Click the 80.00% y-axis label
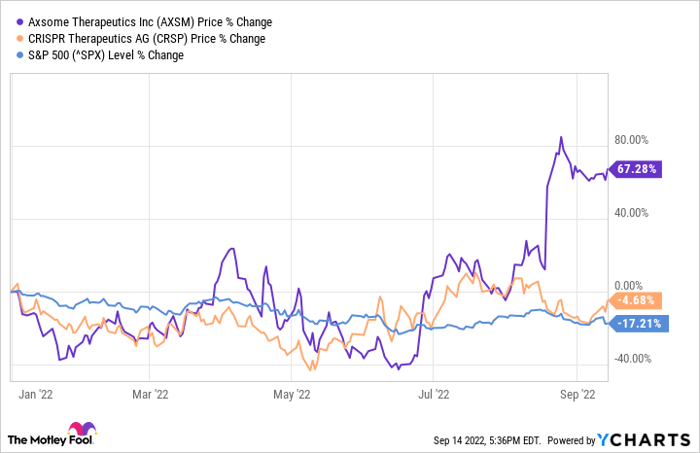 tap(632, 140)
